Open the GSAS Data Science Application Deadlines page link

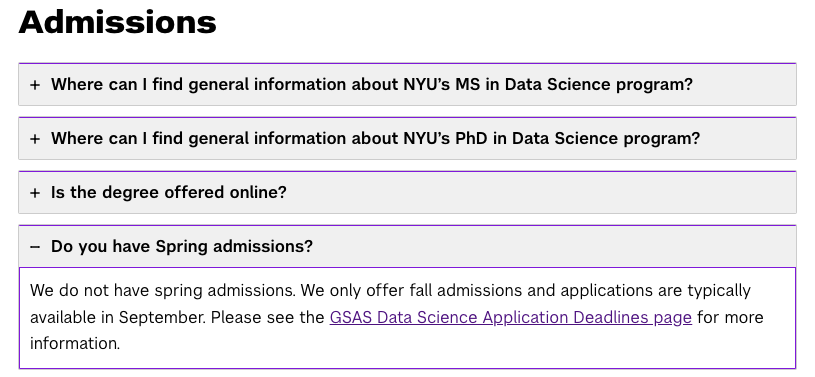(510, 317)
